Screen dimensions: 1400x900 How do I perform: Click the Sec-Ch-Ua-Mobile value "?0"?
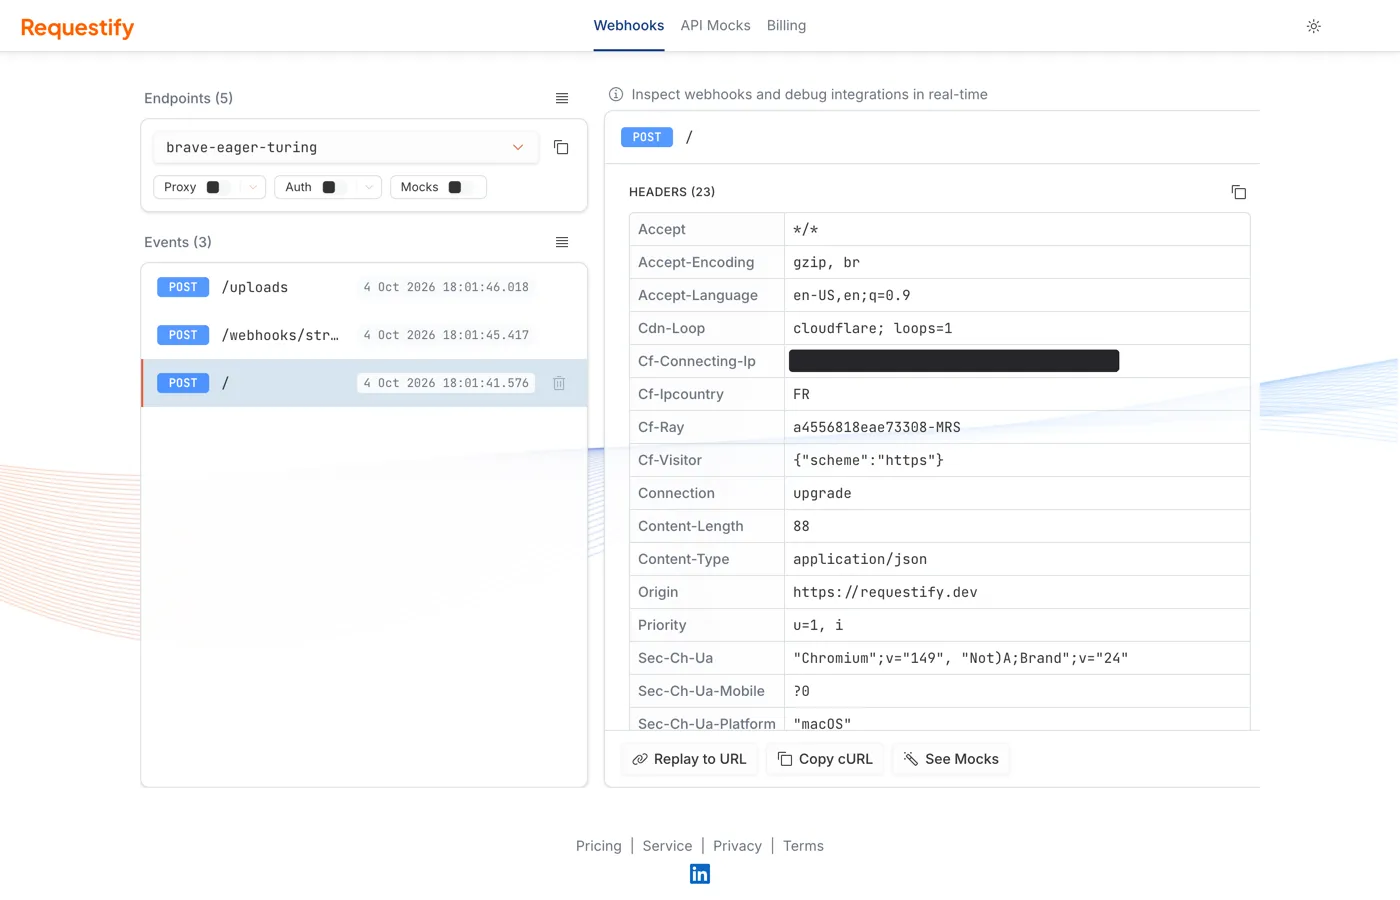click(801, 691)
